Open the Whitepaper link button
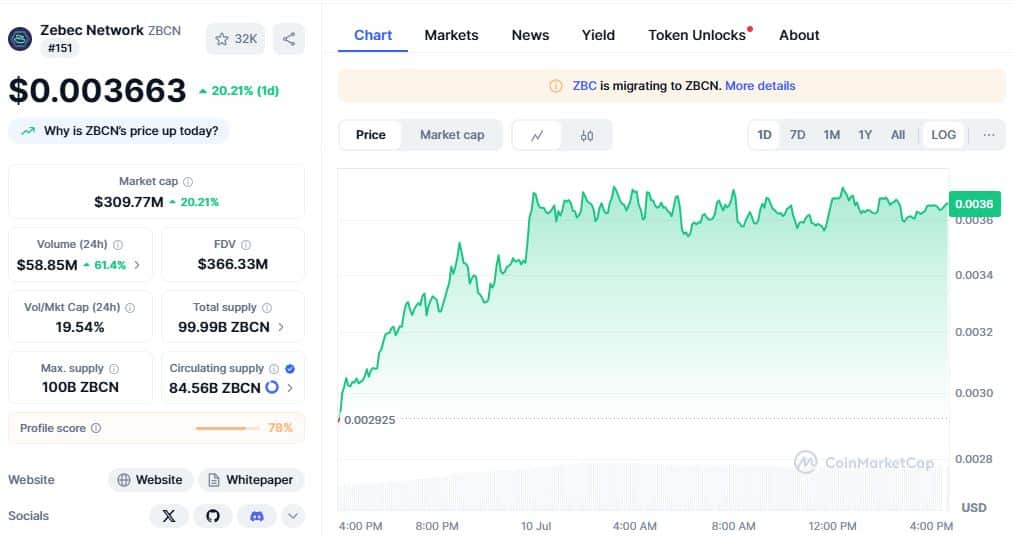1013x536 pixels. point(251,480)
